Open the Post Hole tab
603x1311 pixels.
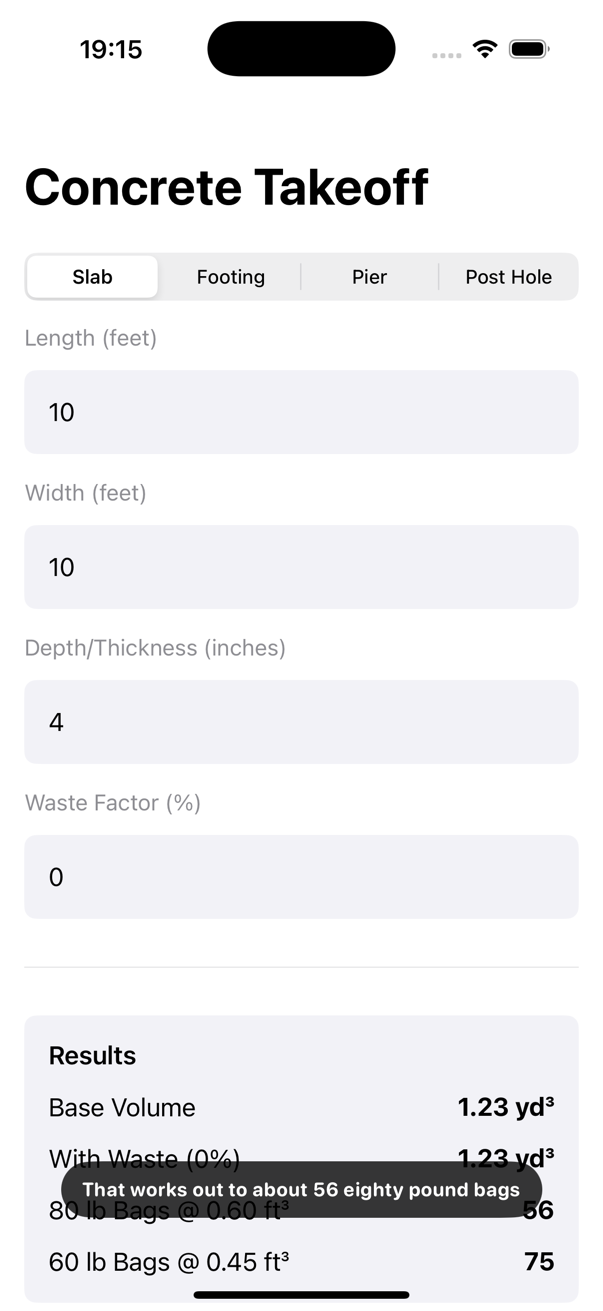[508, 277]
